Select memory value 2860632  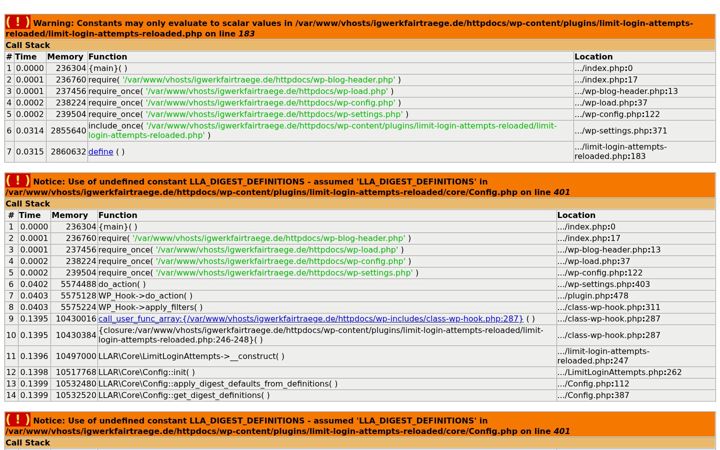click(68, 152)
